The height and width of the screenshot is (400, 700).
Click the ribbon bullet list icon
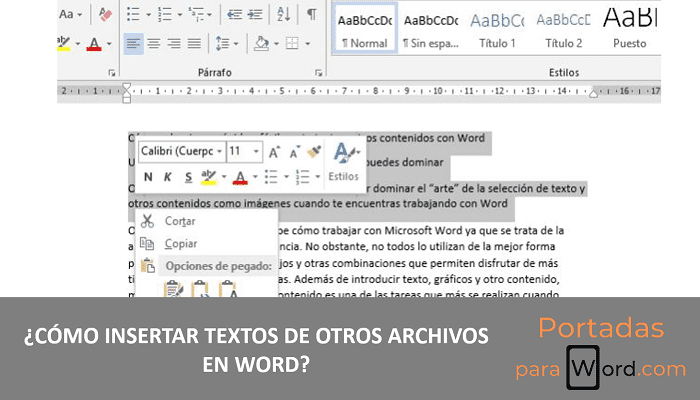pos(133,14)
